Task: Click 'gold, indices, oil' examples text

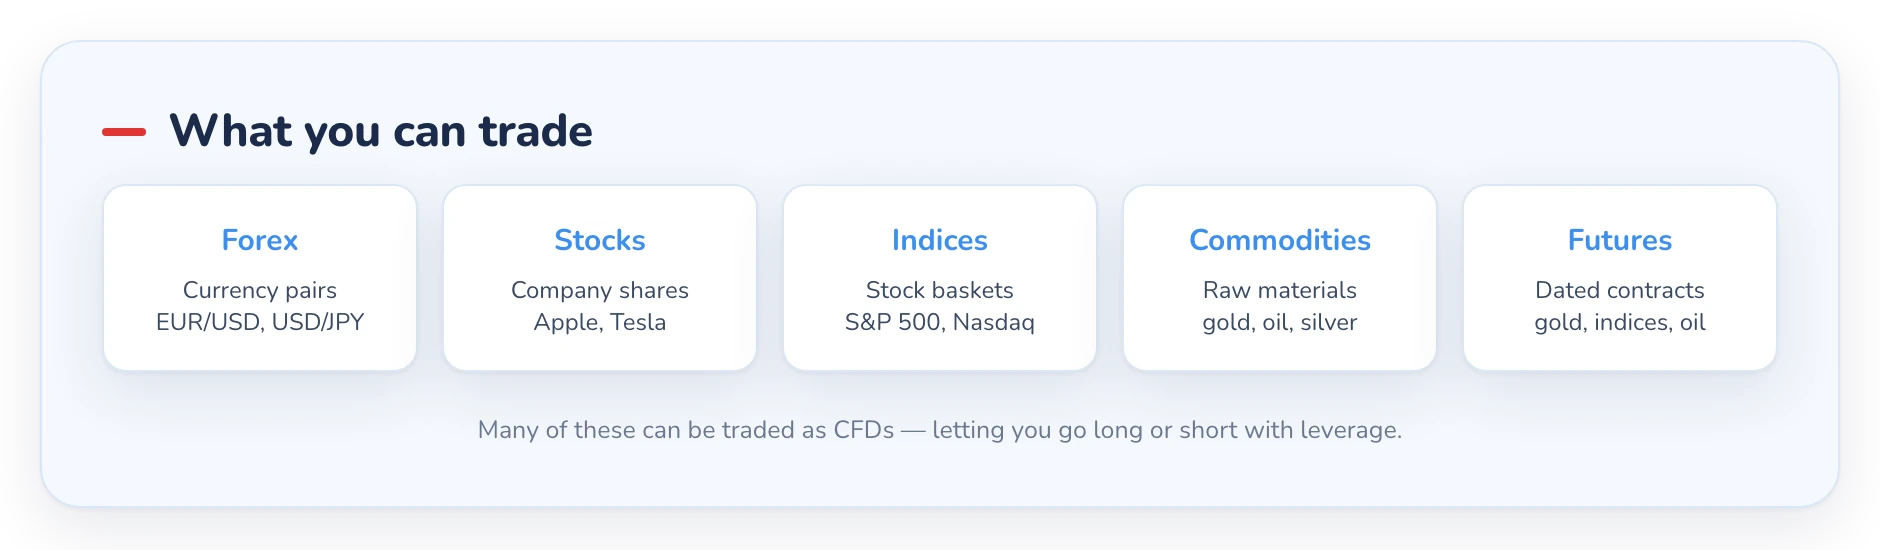Action: (x=1620, y=322)
